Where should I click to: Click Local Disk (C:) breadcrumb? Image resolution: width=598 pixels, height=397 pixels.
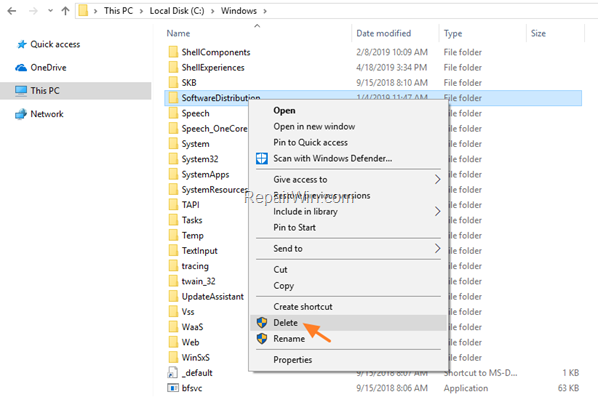click(177, 11)
